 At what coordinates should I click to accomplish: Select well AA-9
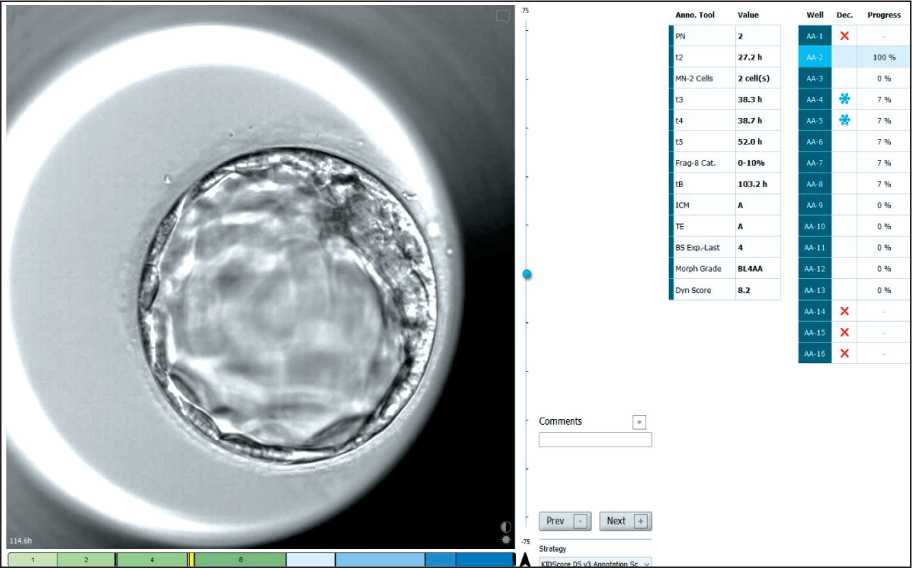814,205
